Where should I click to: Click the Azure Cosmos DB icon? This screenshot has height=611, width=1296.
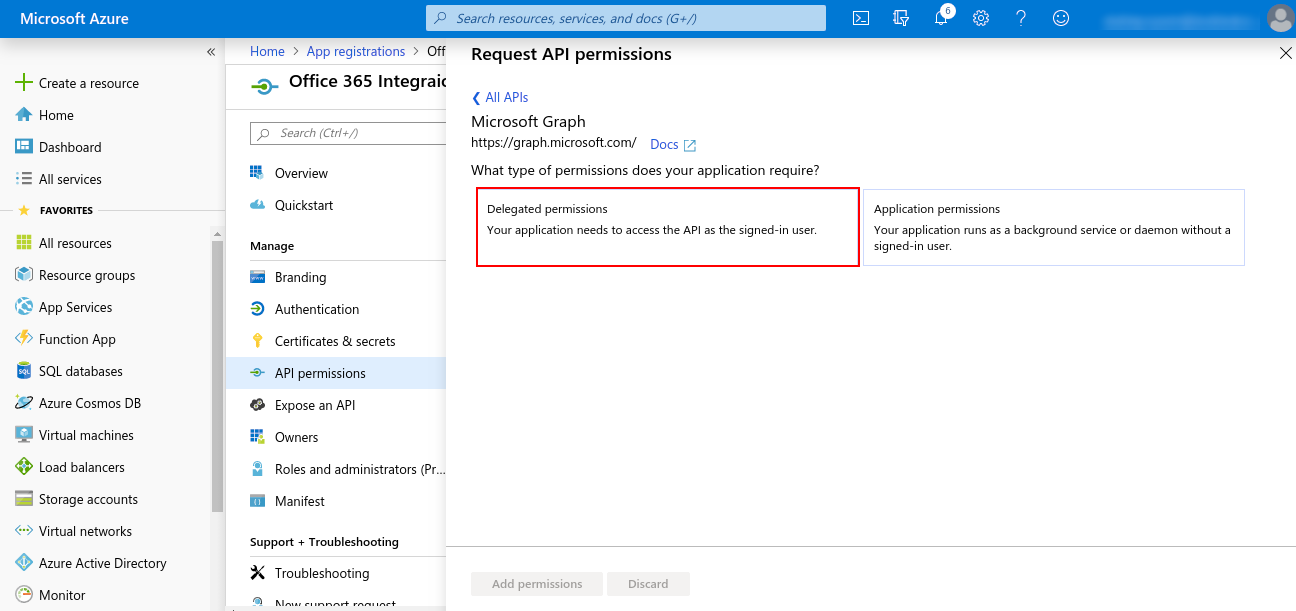24,403
